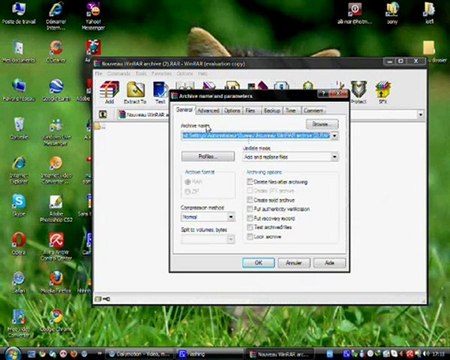
Task: Open Yahoo Messenger desktop icon
Action: click(93, 16)
